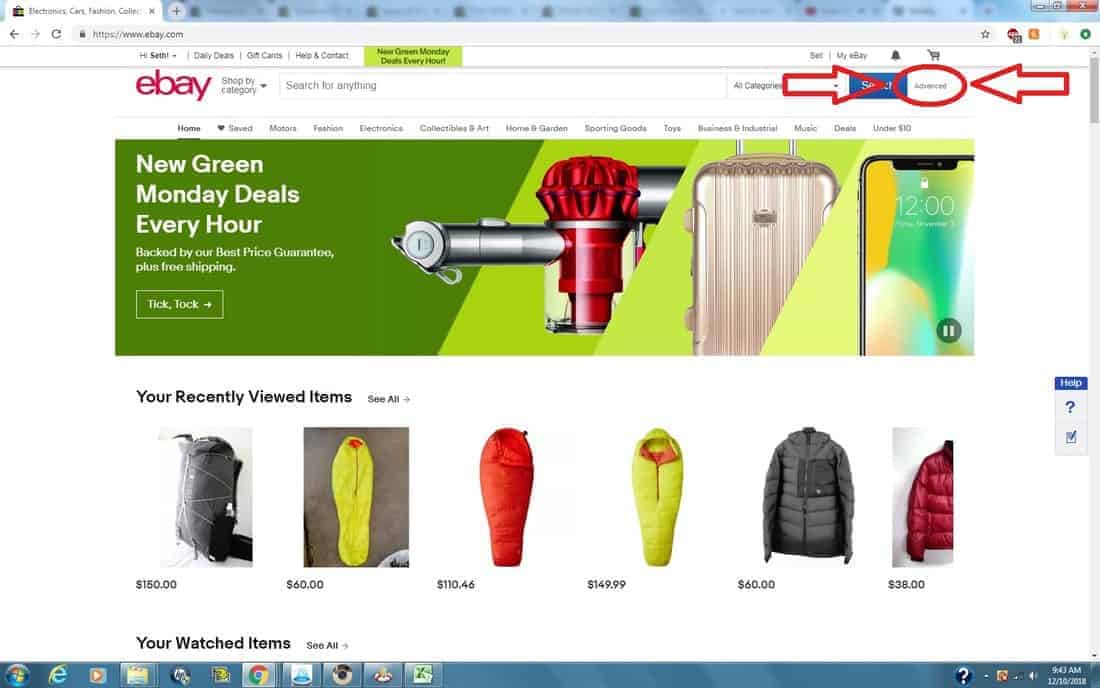Open the question mark in the Help widget
1100x688 pixels.
[1070, 407]
